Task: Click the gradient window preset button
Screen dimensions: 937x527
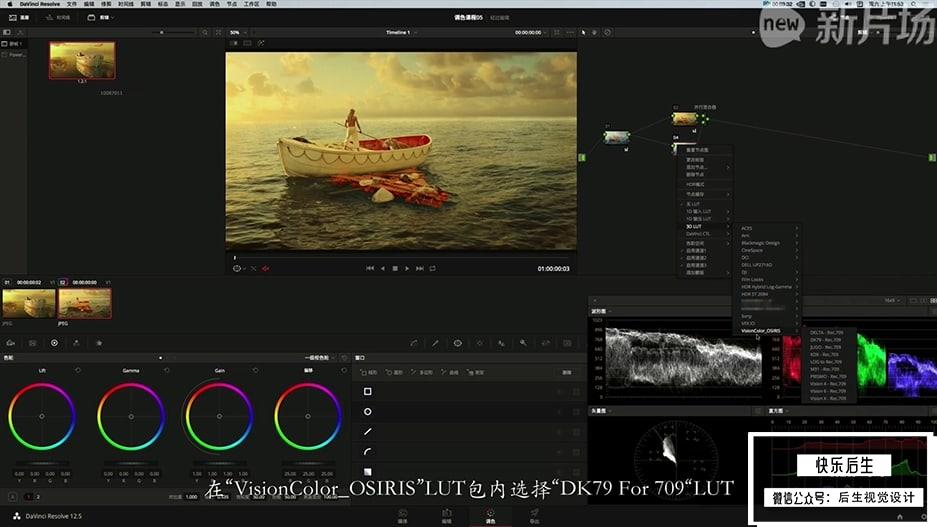Action: pos(476,372)
